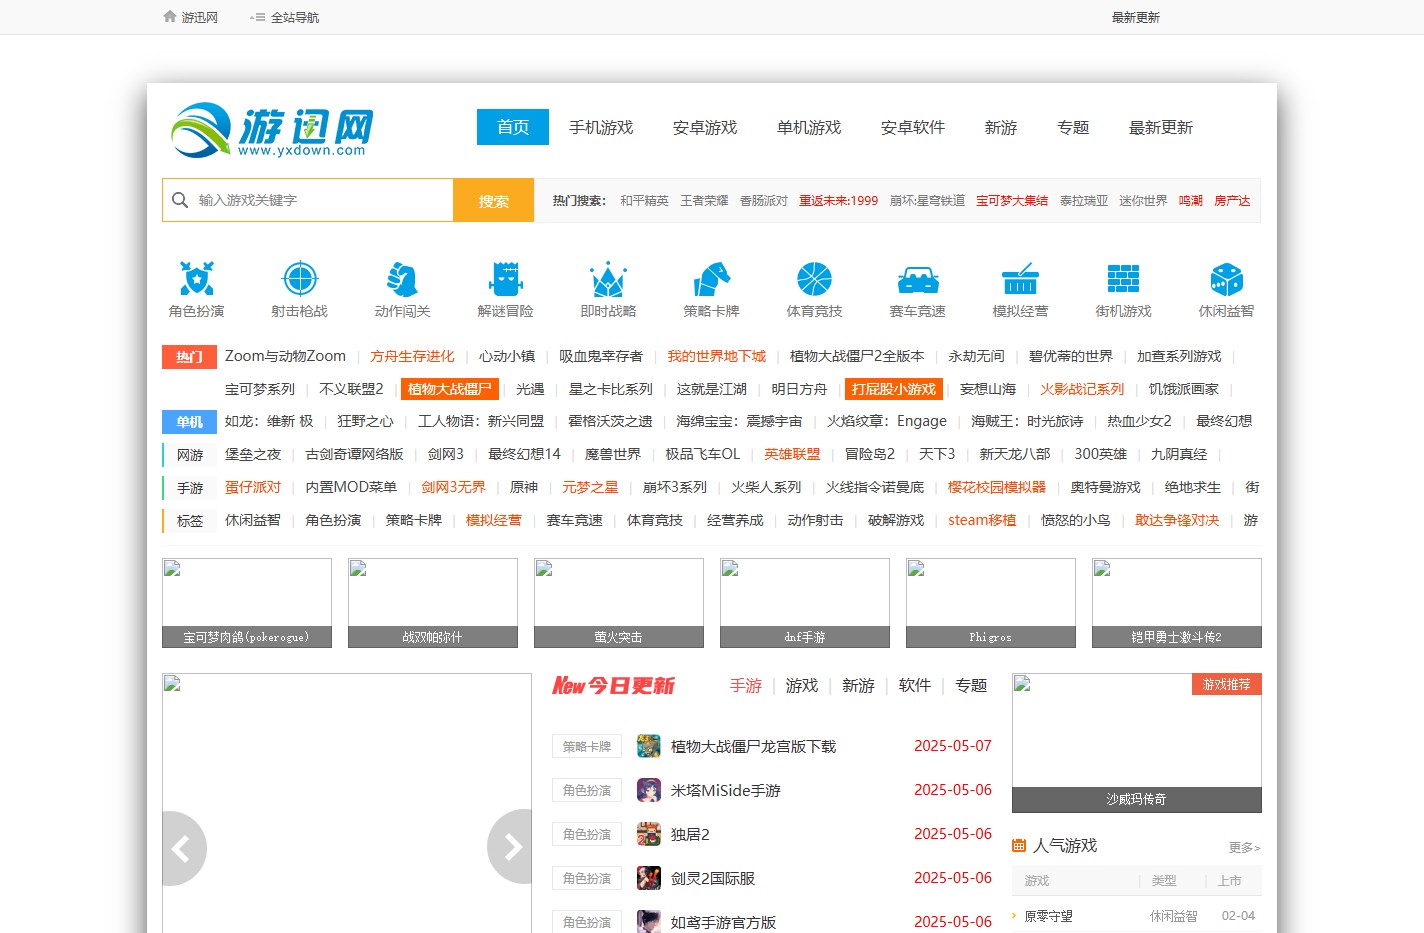This screenshot has height=933, width=1424.
Task: Click hot search term 重返未来:1999
Action: coord(839,200)
